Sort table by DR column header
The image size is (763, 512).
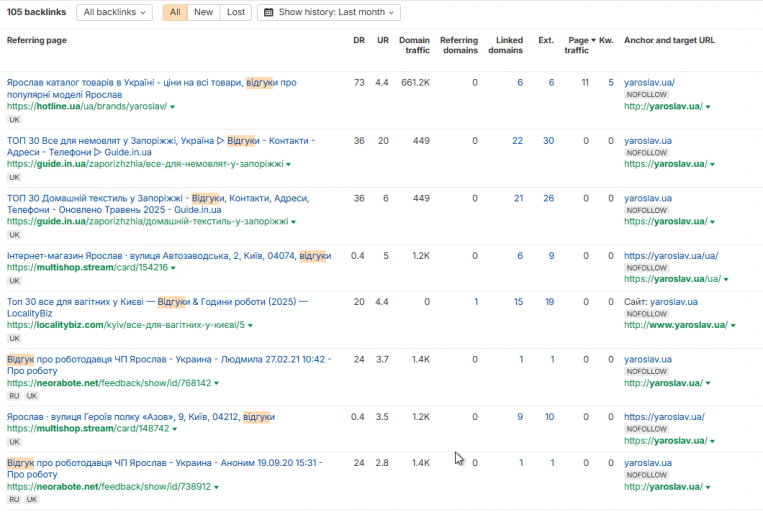coord(359,40)
